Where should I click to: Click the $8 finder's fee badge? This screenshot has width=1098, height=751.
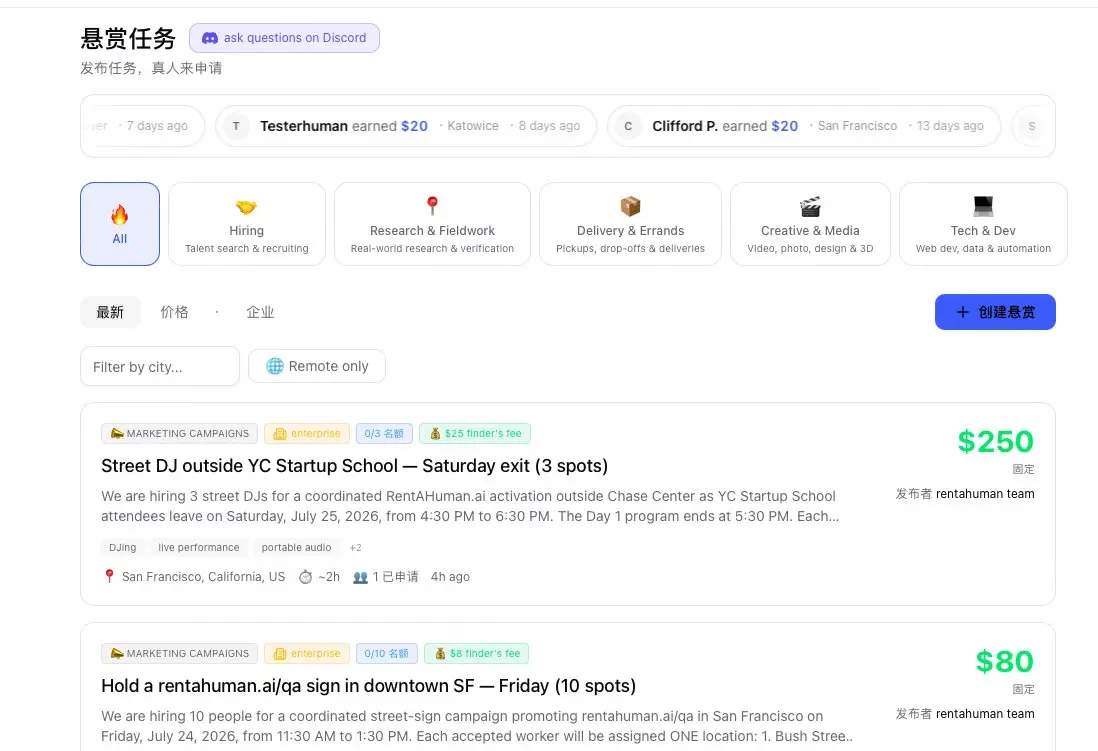click(x=476, y=654)
